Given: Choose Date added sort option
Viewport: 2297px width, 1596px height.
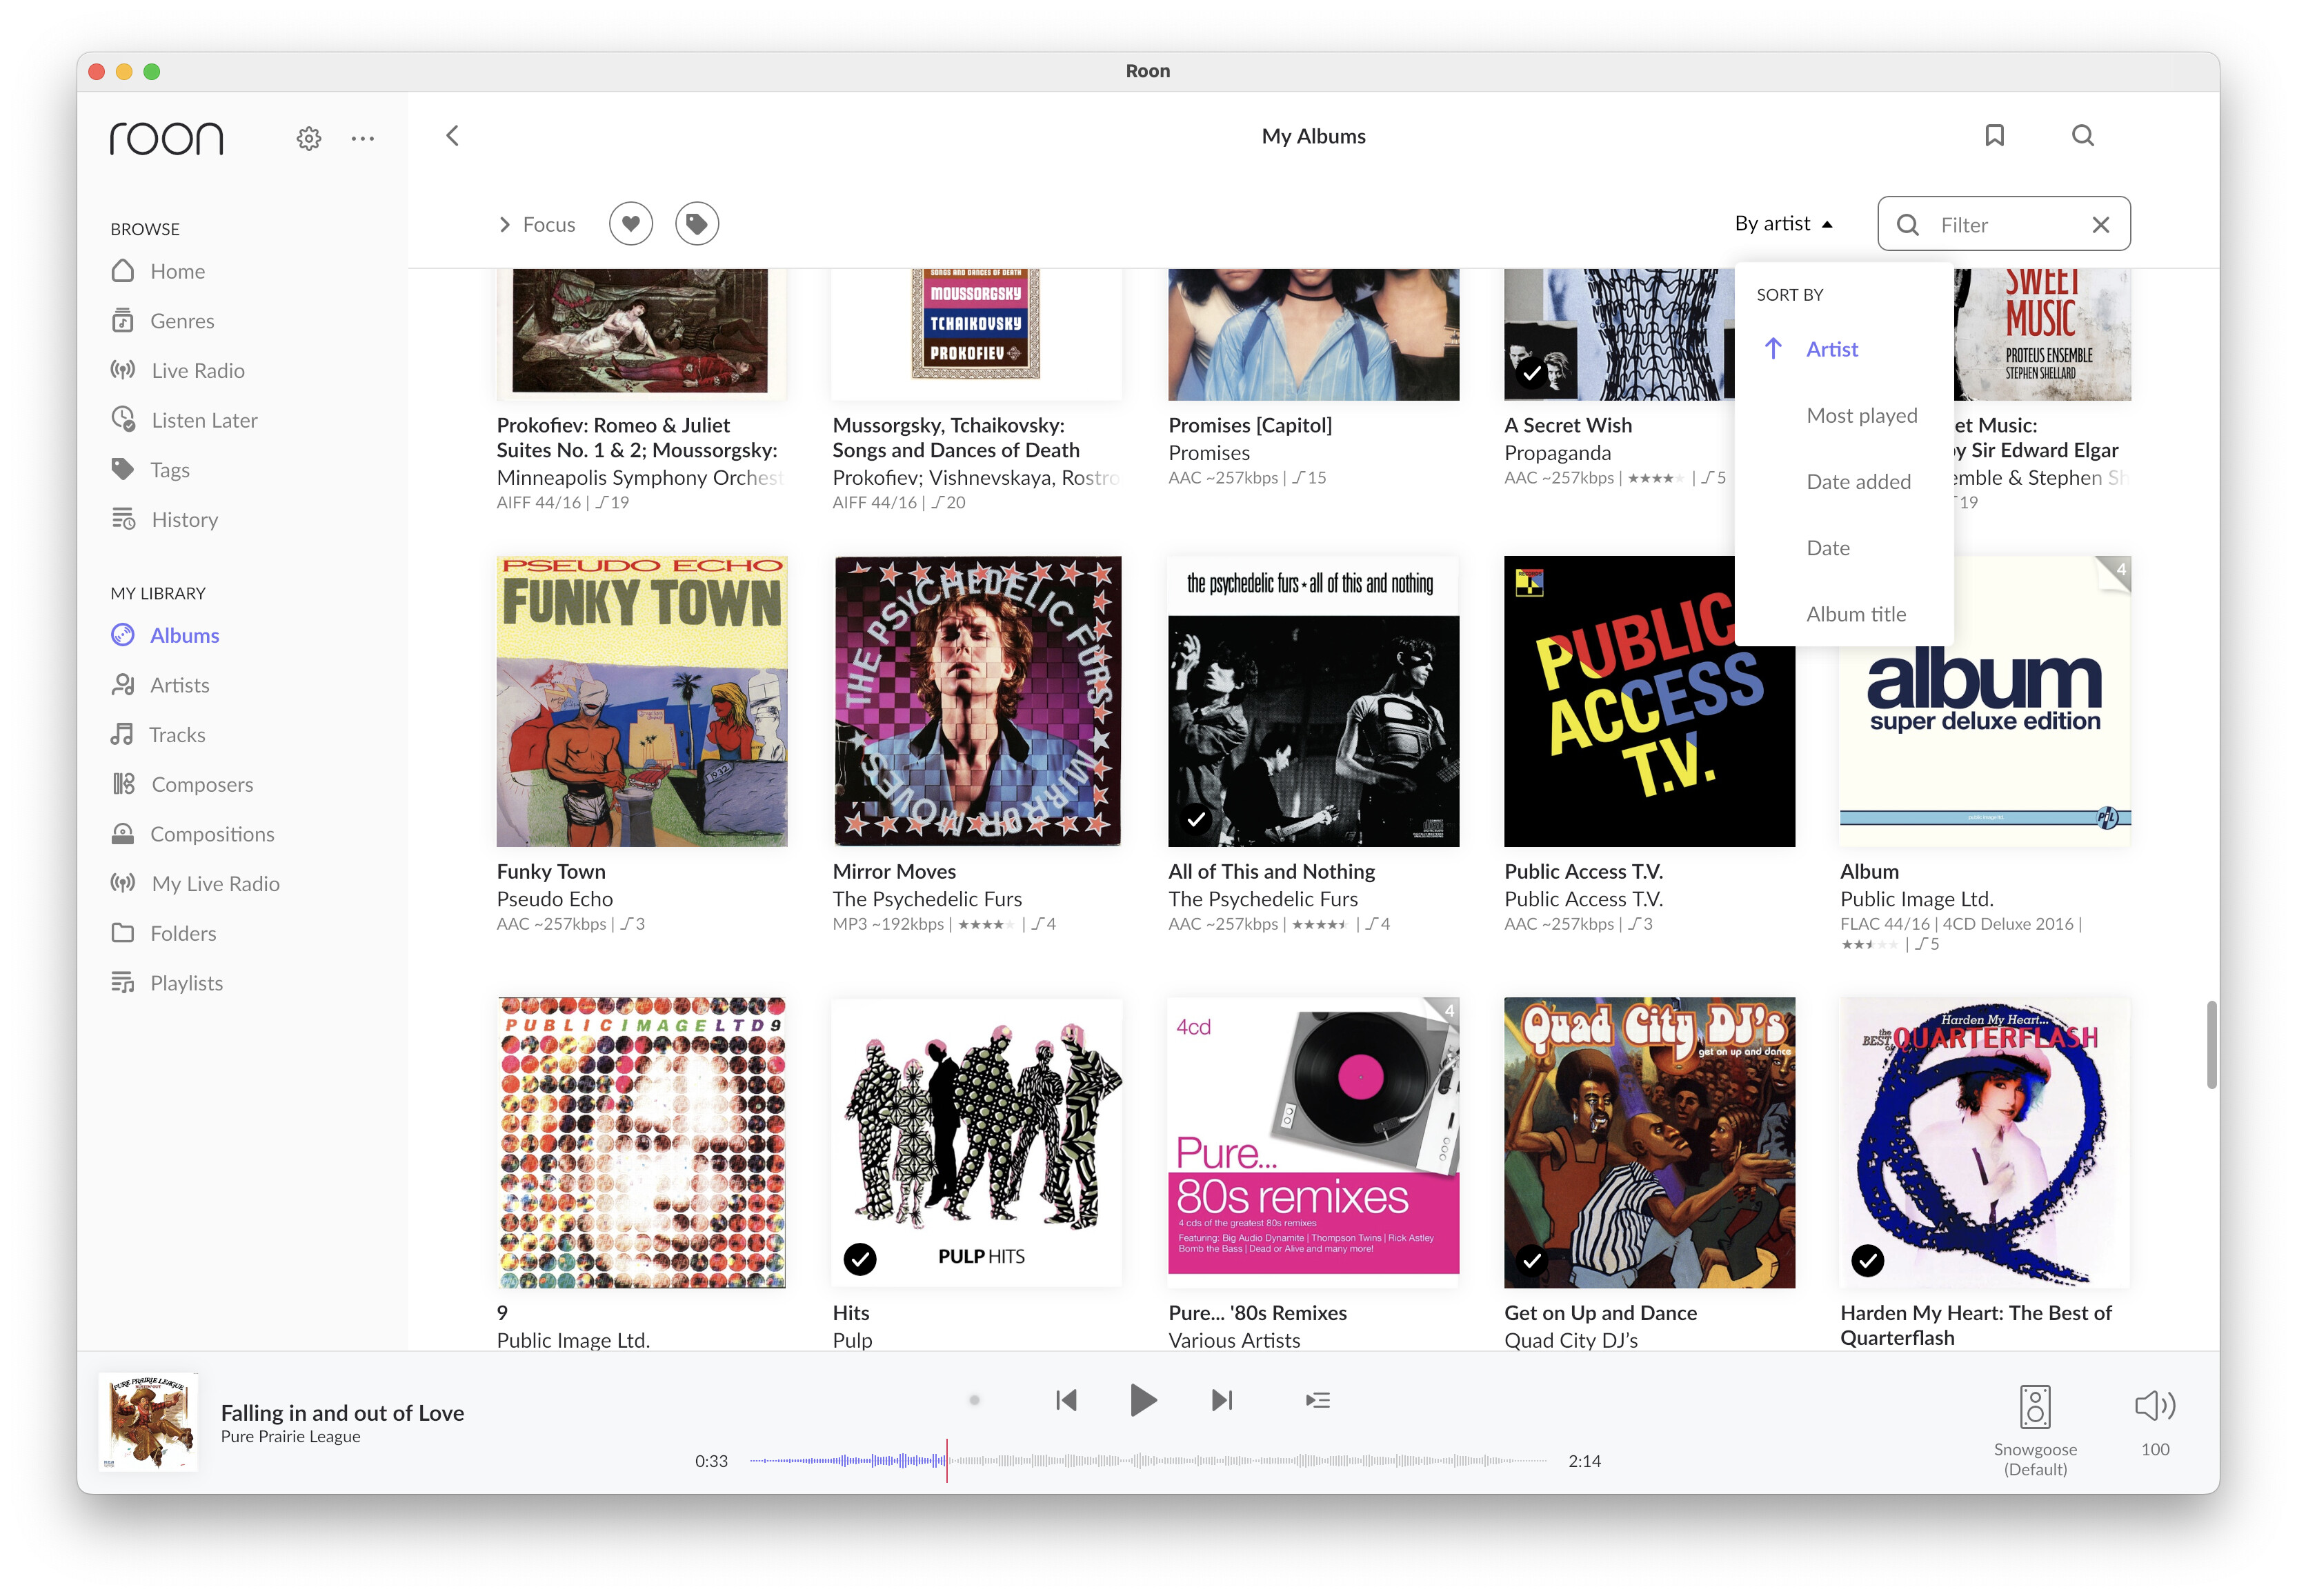Looking at the screenshot, I should coord(1857,481).
